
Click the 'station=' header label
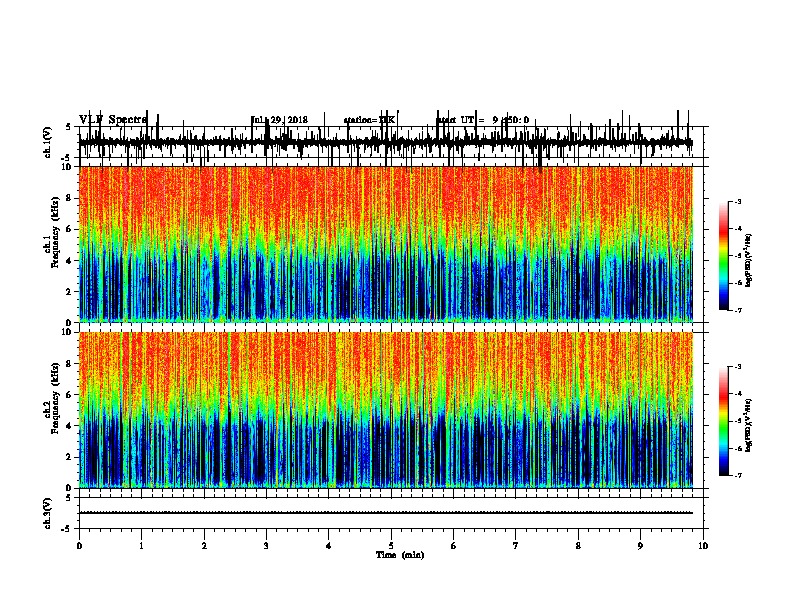pos(370,120)
